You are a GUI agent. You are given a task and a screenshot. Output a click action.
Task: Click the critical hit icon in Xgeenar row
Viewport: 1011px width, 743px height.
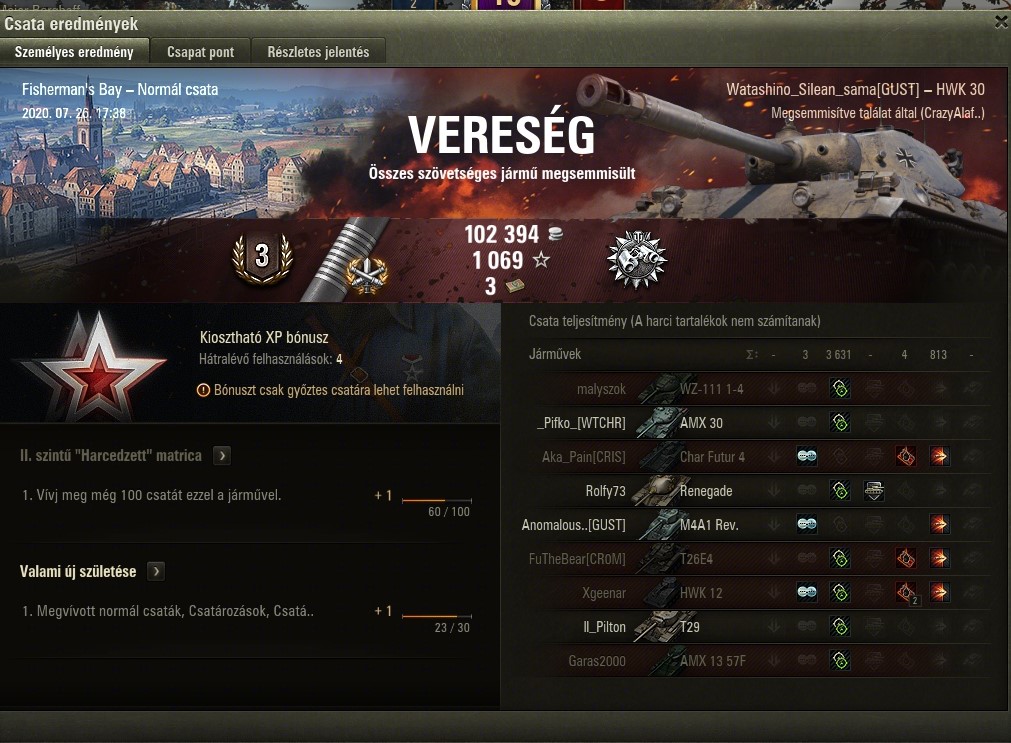[x=906, y=592]
